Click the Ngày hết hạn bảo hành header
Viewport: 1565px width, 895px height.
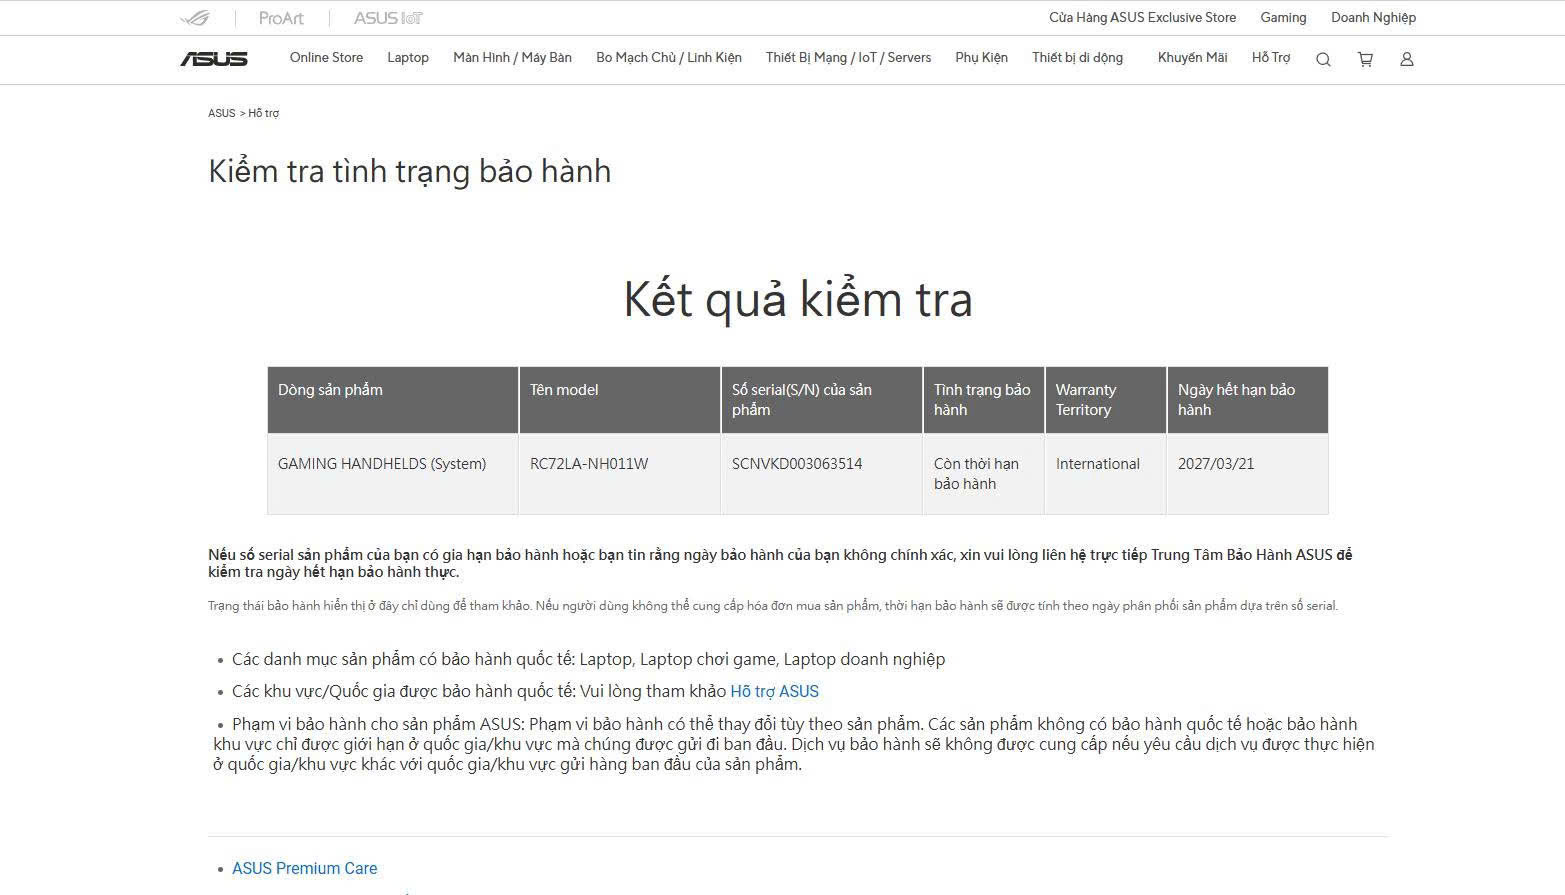click(1248, 400)
